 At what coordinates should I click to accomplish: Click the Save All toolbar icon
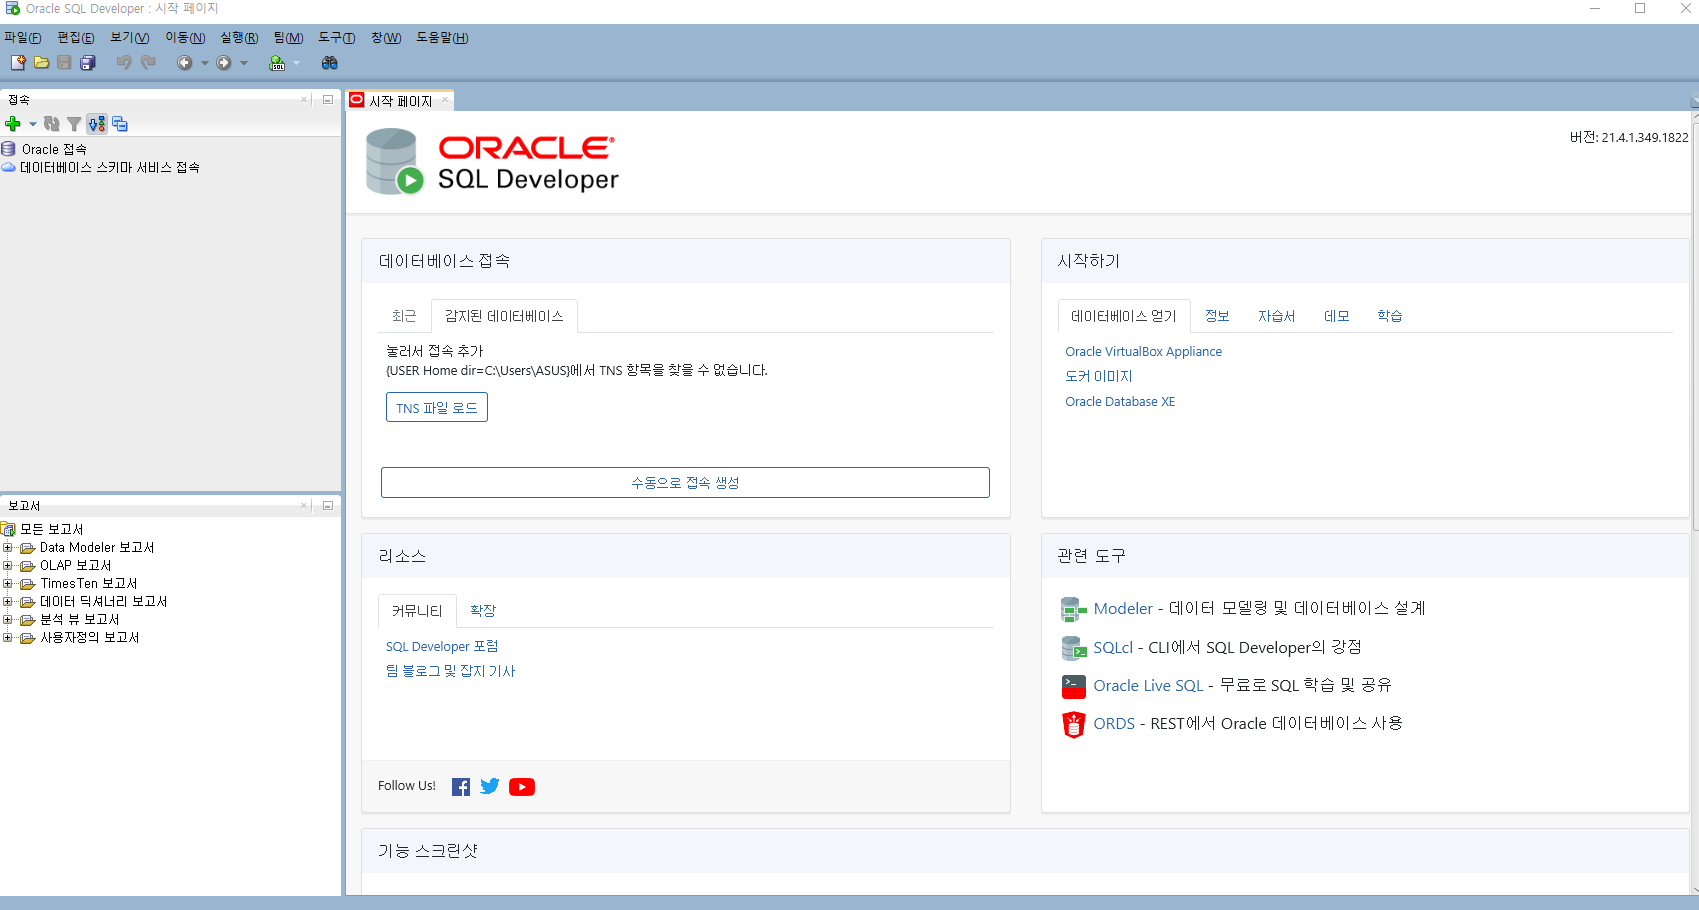pyautogui.click(x=88, y=63)
